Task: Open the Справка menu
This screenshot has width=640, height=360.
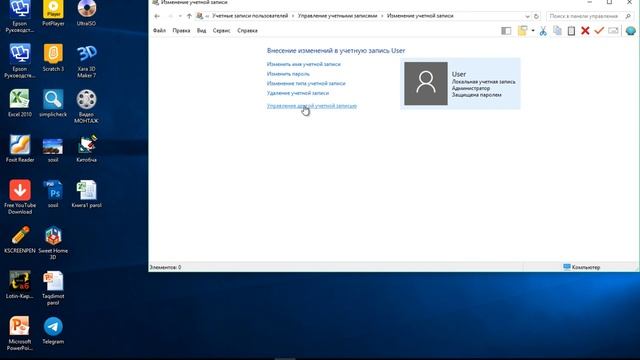Action: coord(247,31)
